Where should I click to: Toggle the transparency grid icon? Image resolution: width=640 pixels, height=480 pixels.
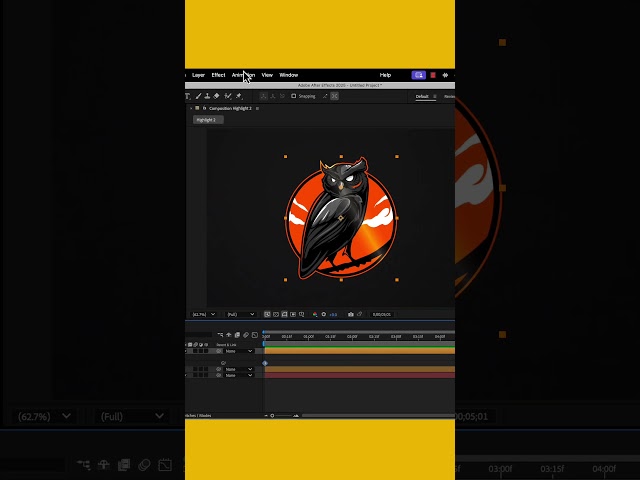click(276, 314)
